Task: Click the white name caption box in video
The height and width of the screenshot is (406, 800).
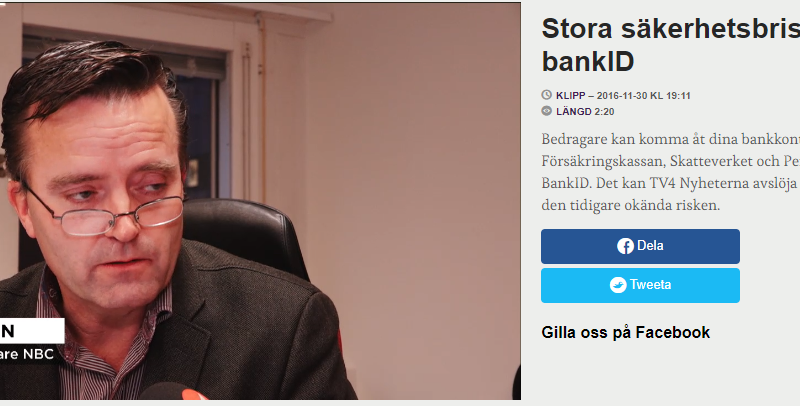Action: click(32, 331)
